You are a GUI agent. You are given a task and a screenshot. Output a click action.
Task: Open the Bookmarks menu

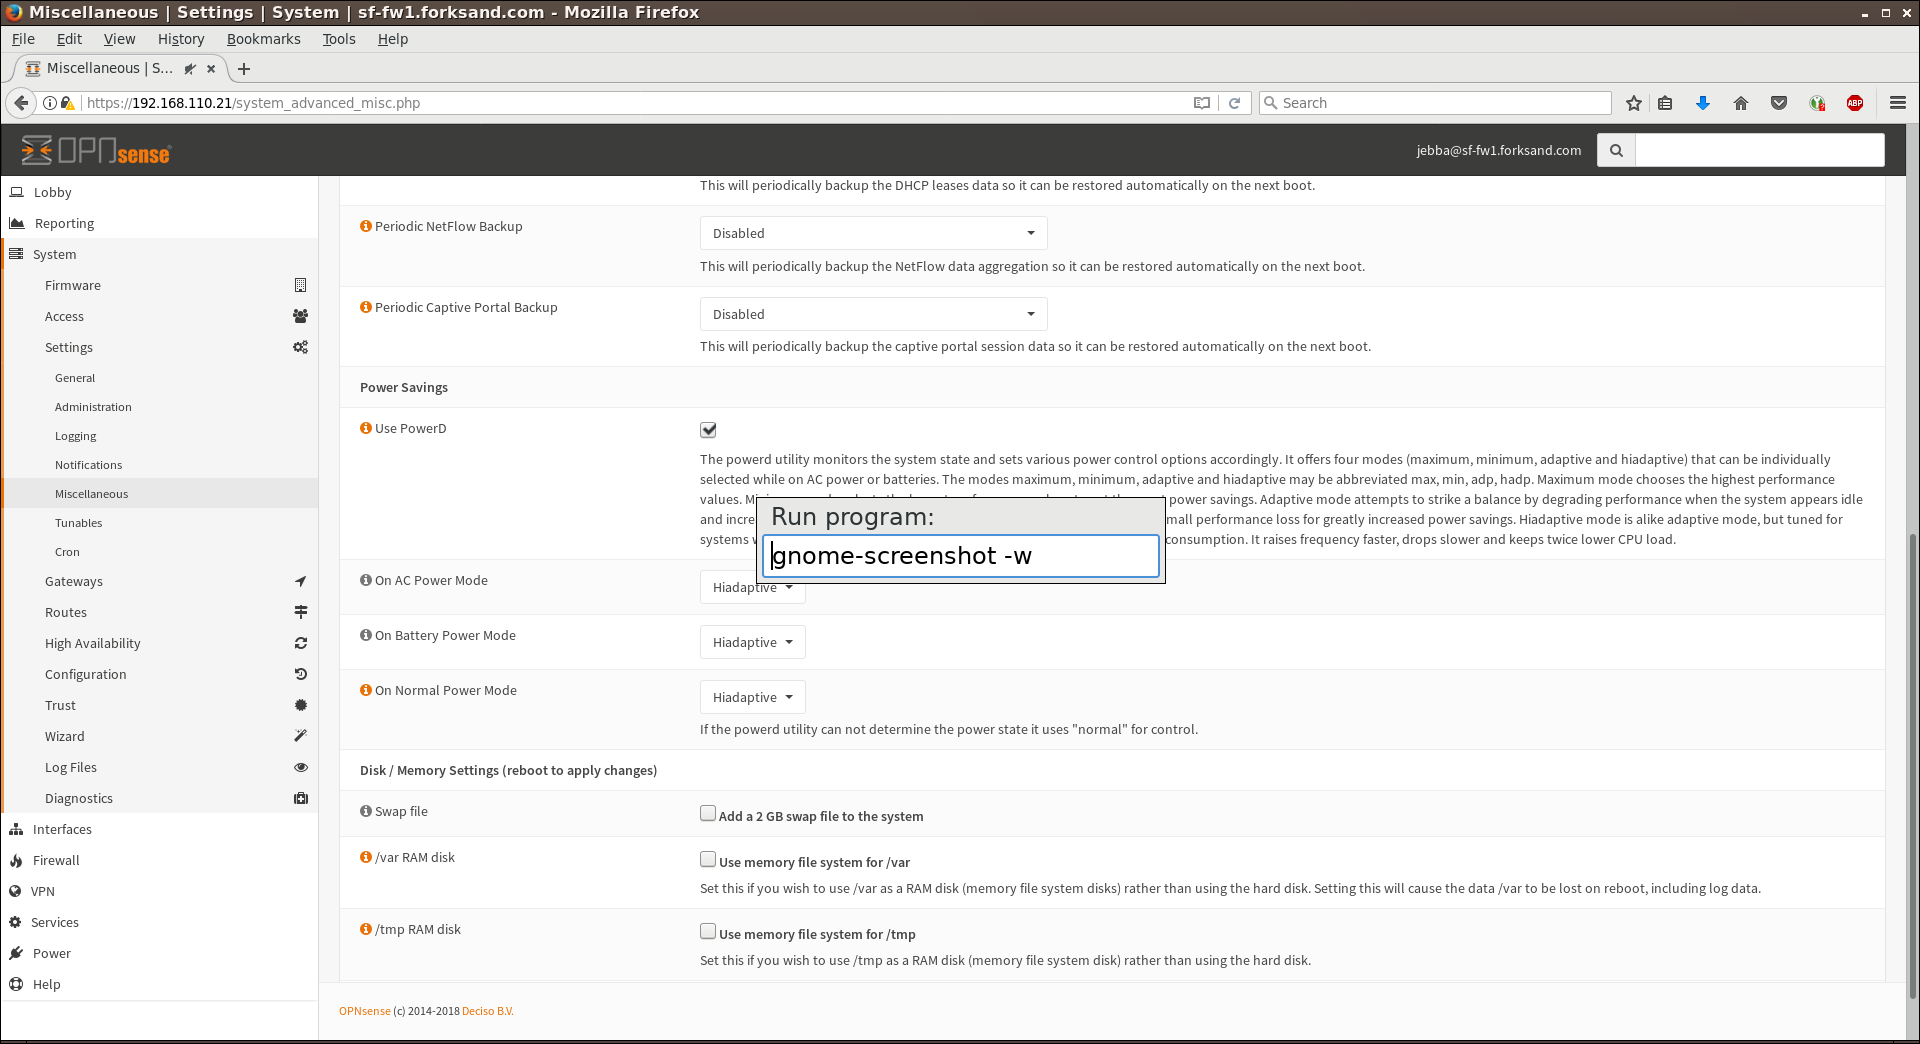coord(263,39)
